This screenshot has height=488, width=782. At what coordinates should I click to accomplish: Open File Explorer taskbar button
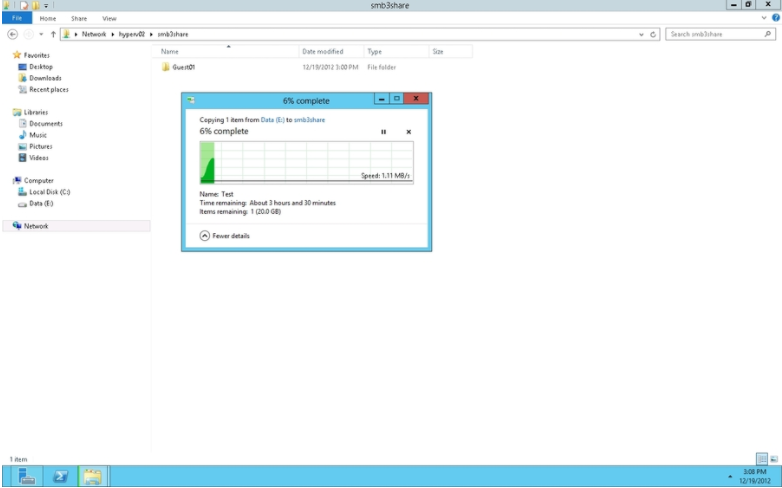pyautogui.click(x=93, y=476)
